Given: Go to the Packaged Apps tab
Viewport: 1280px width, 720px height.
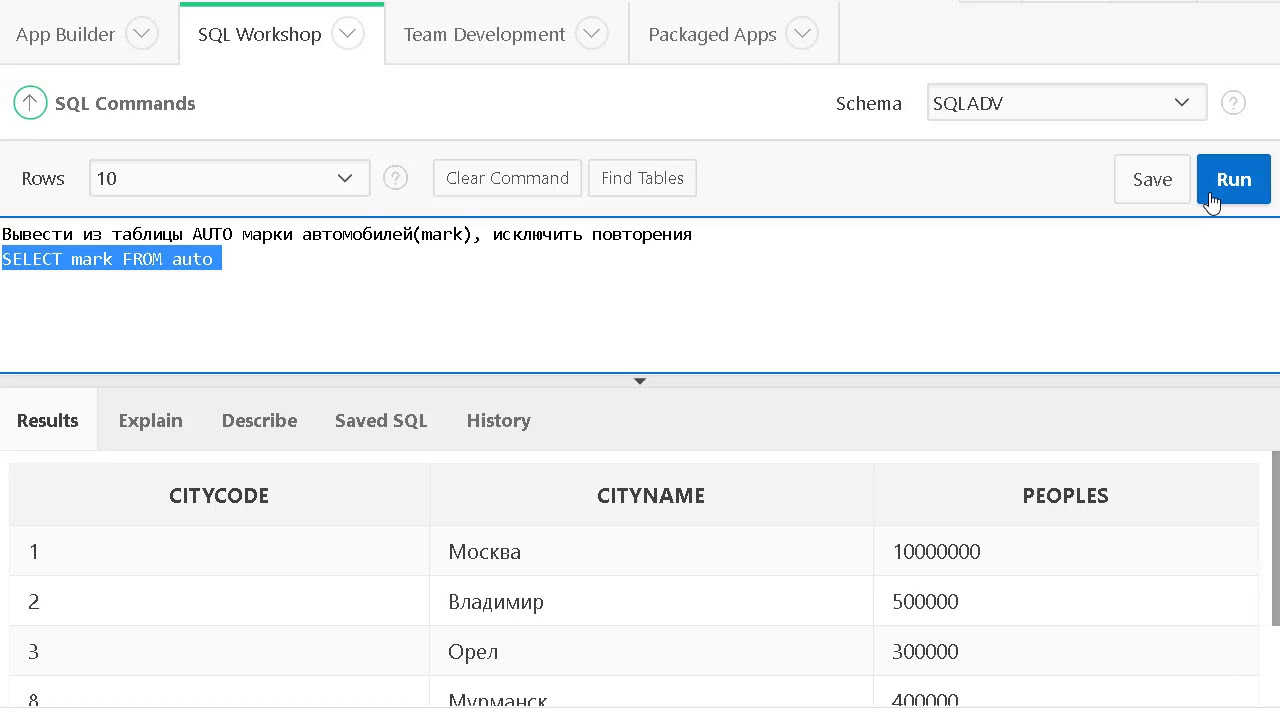Looking at the screenshot, I should tap(712, 34).
